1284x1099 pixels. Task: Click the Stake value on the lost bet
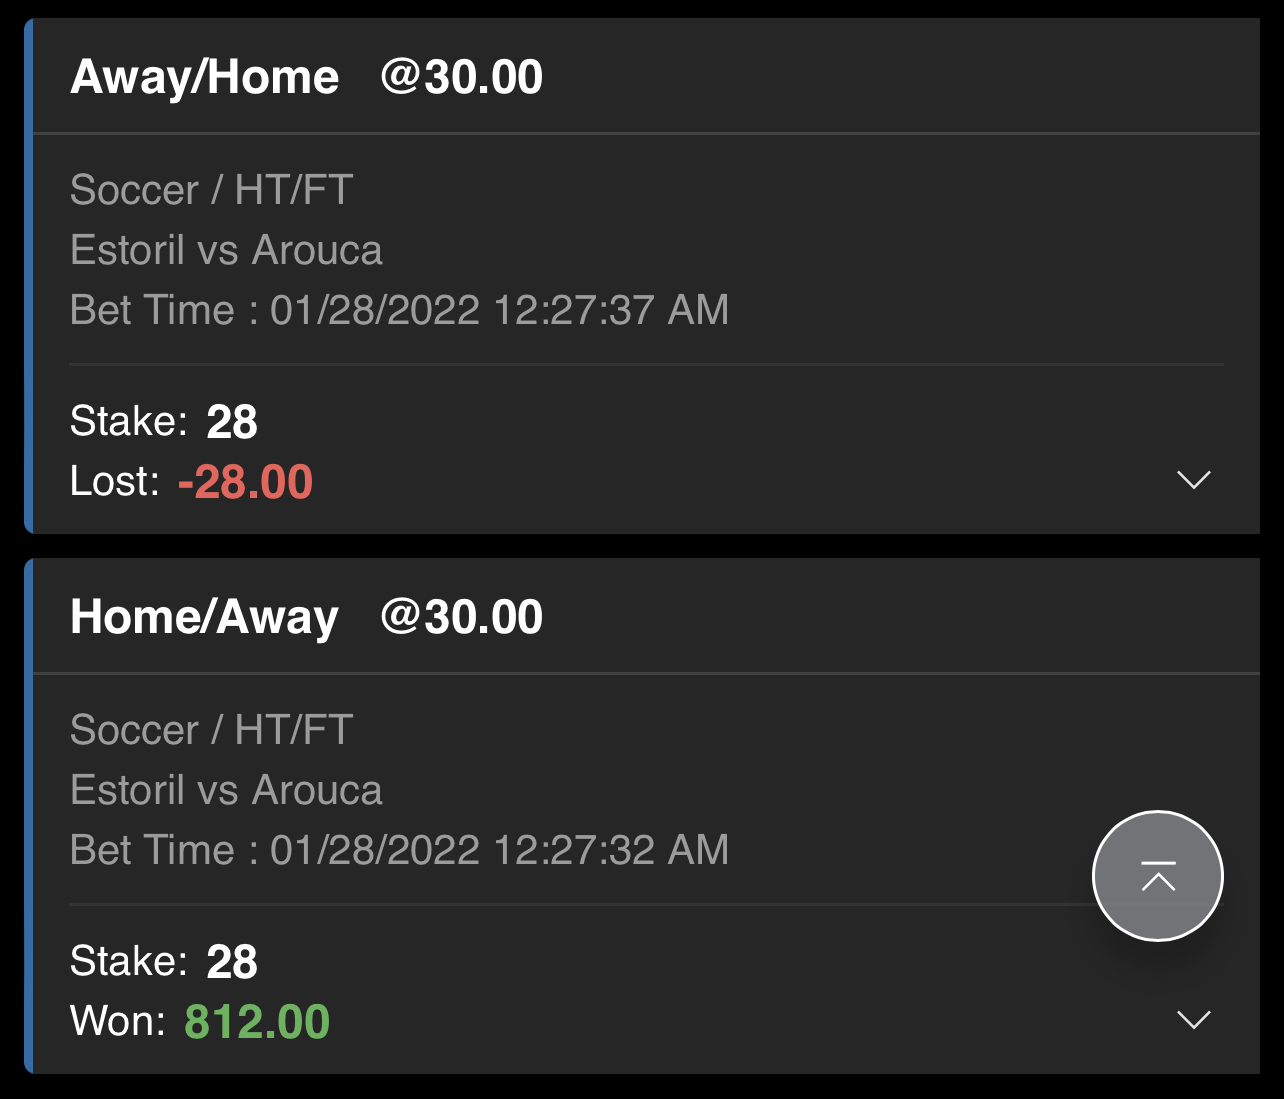tap(232, 422)
